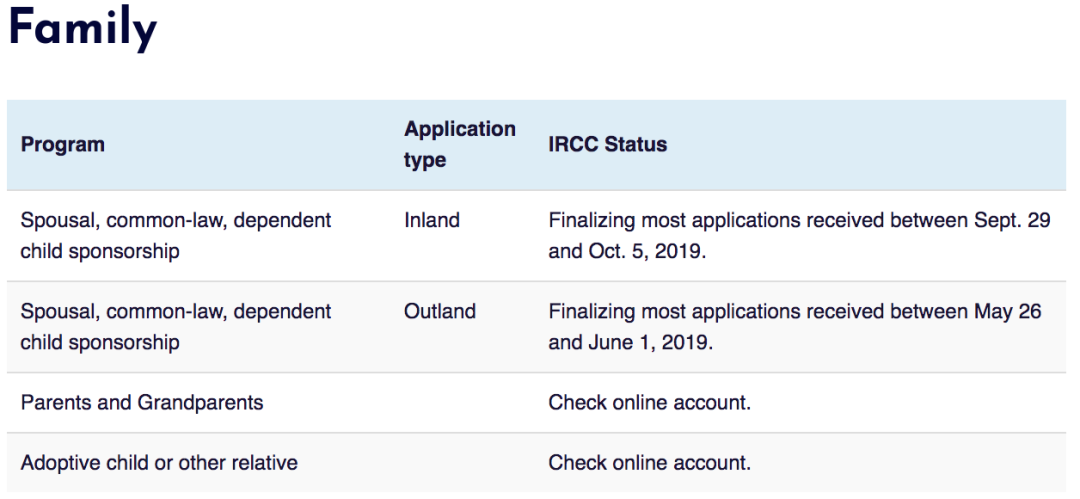Click empty application type cell for Parents and Grandparents

[x=462, y=403]
